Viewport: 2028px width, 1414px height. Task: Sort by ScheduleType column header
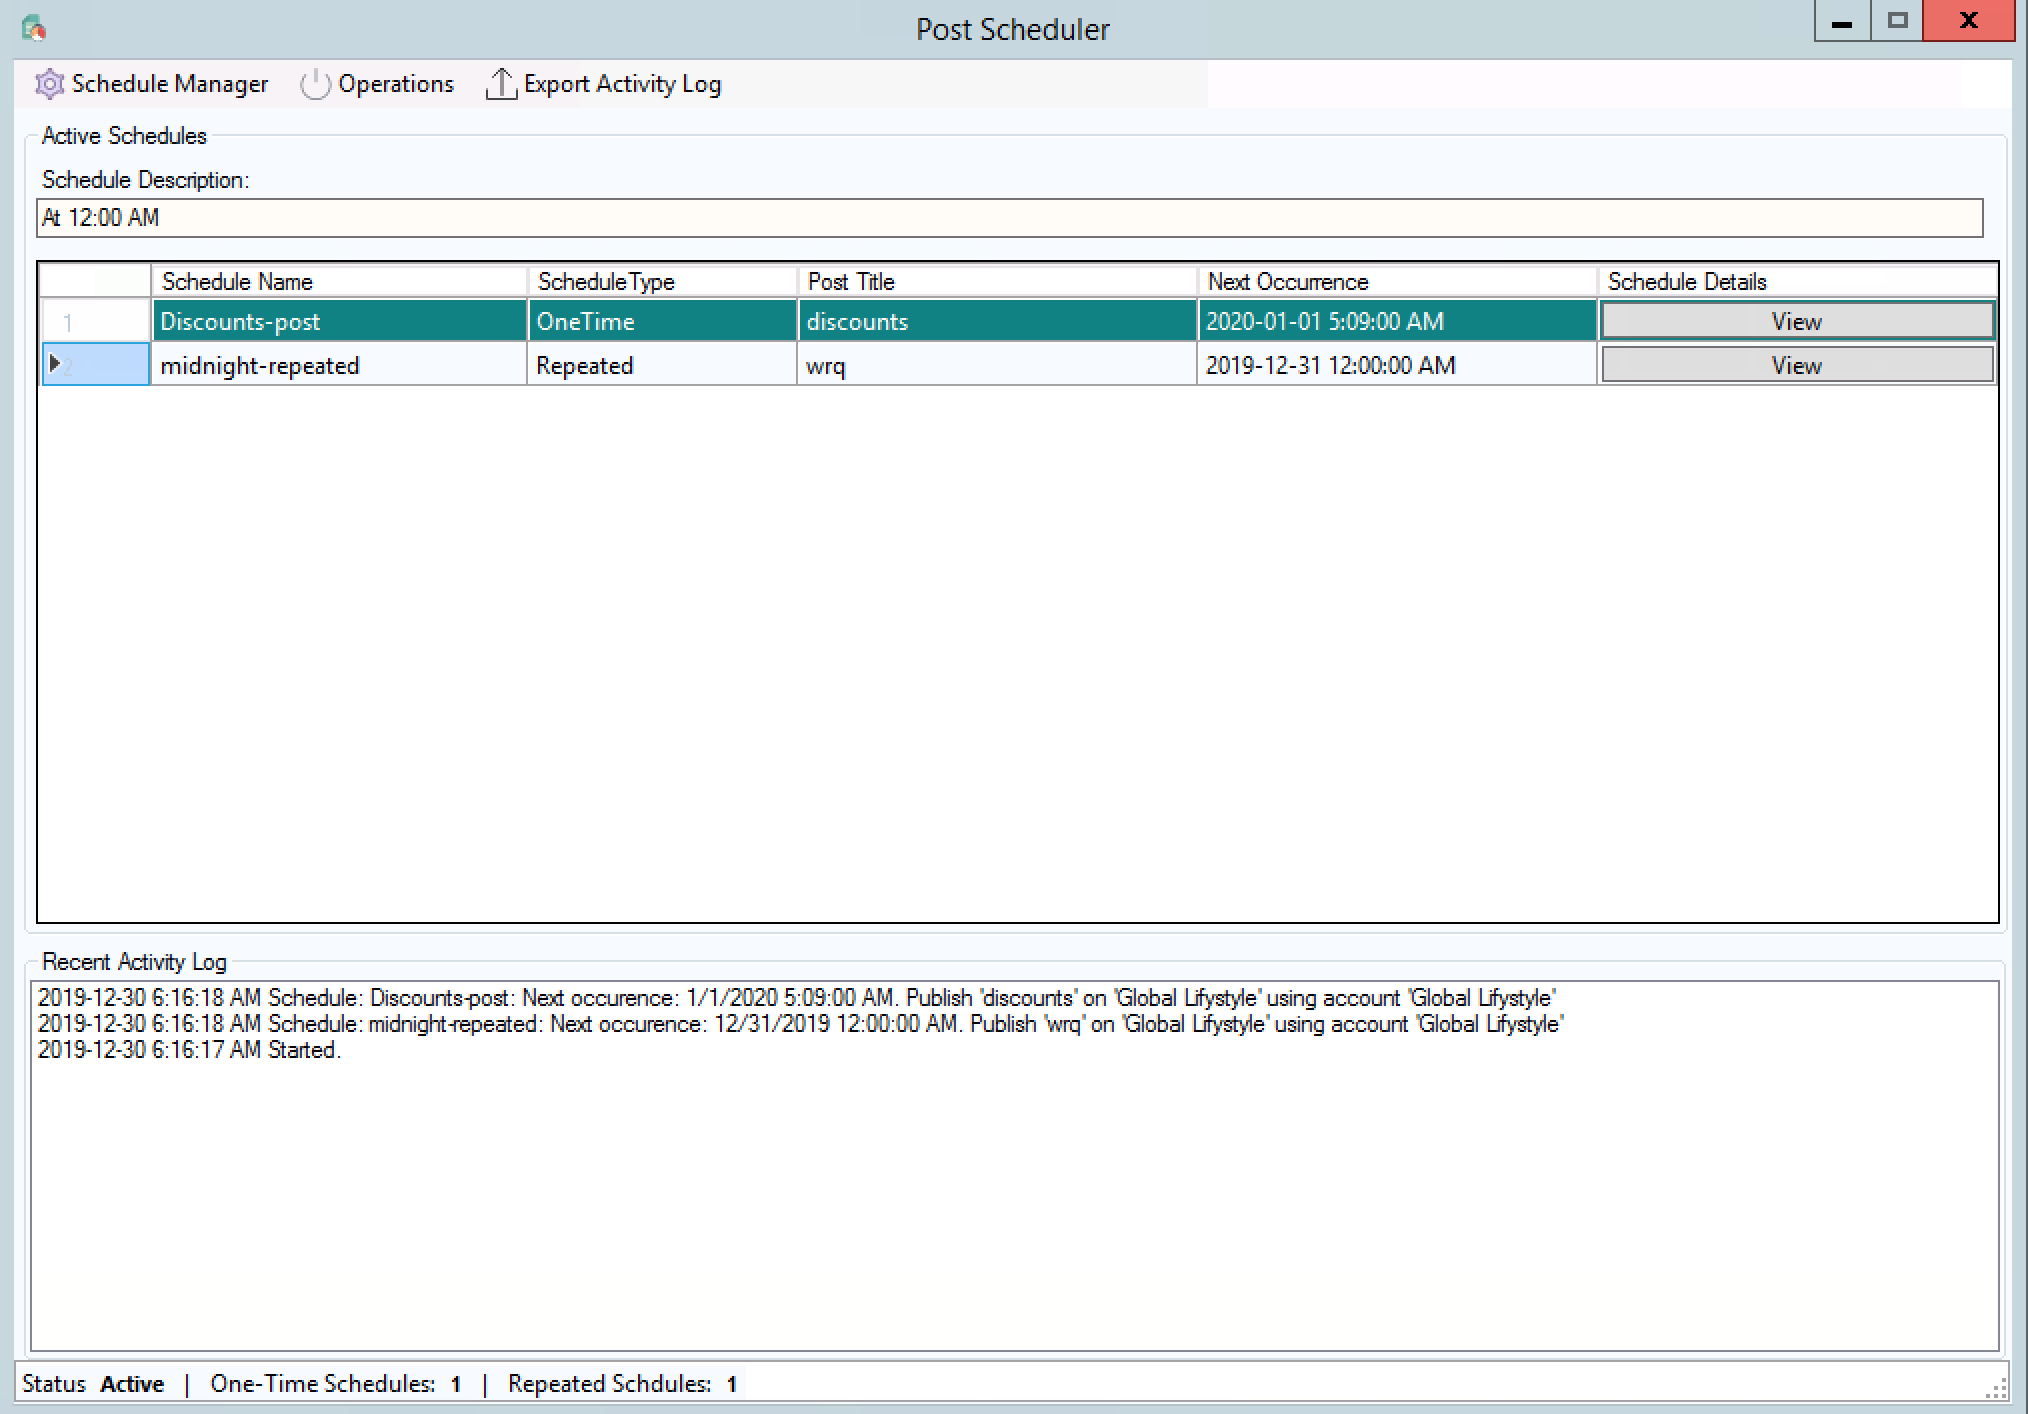(662, 282)
